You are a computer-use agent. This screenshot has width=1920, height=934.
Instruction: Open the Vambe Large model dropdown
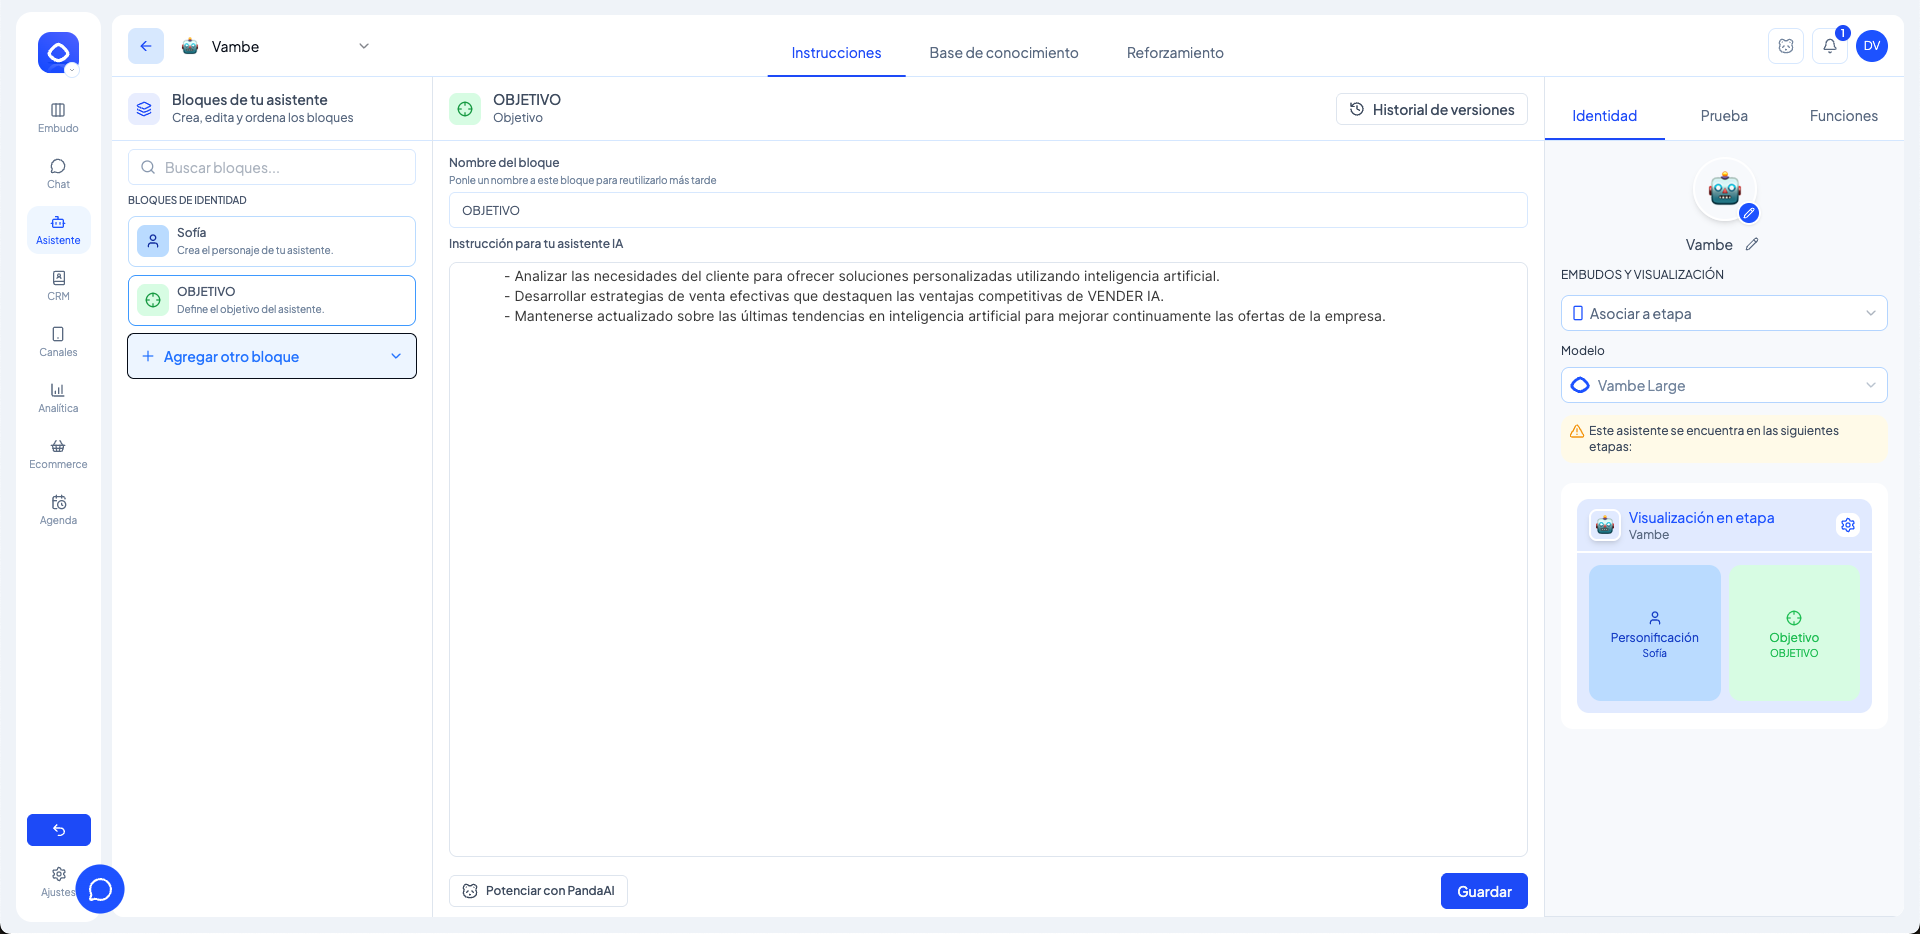1723,385
